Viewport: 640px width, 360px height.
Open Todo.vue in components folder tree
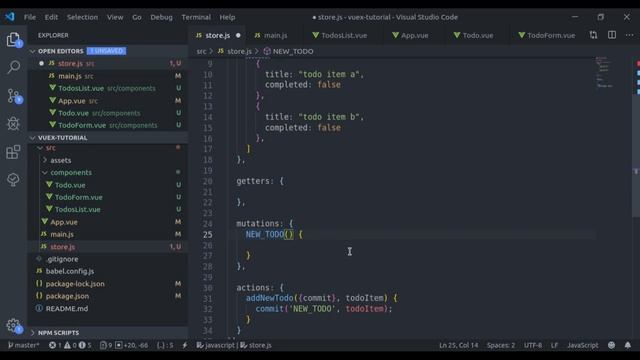click(108, 185)
